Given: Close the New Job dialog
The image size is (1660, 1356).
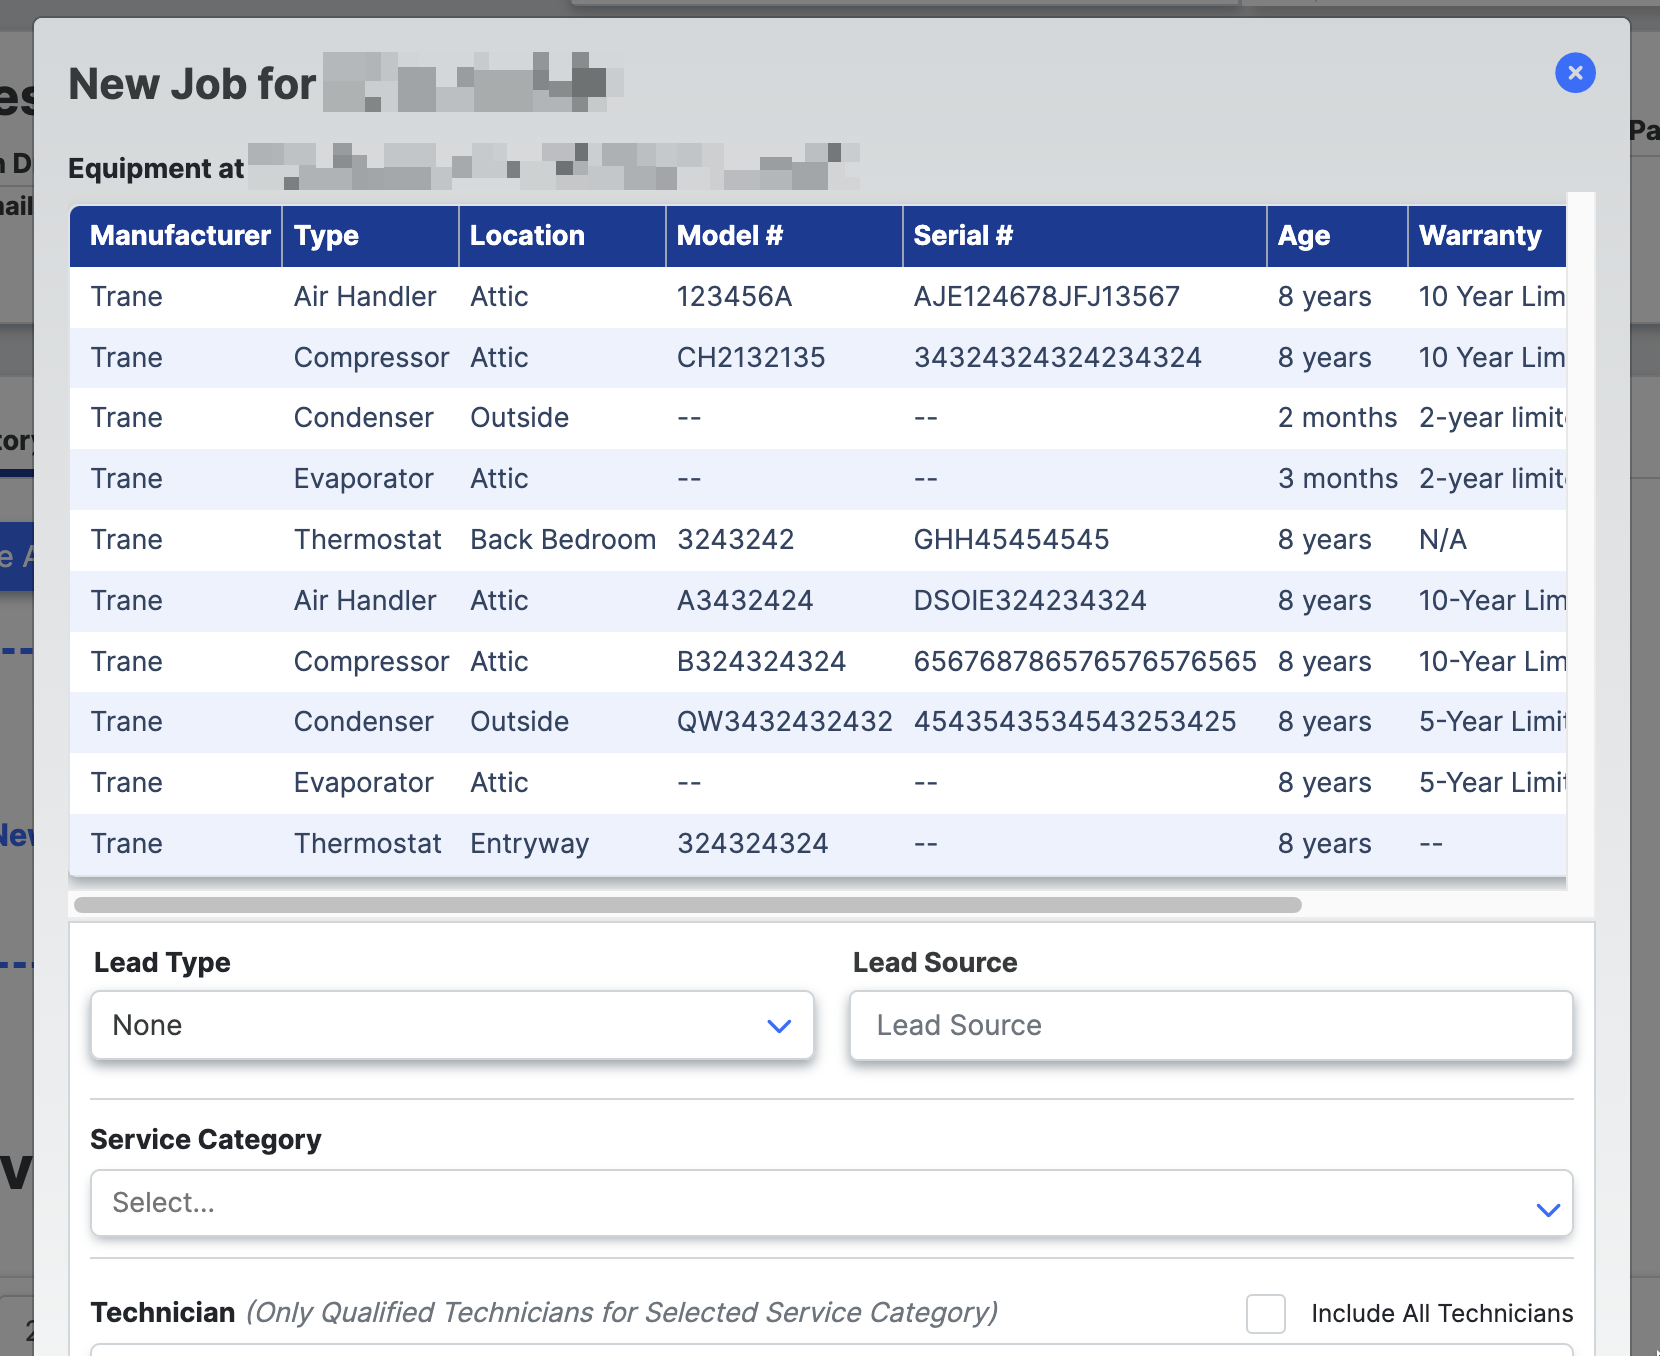Looking at the screenshot, I should [1575, 73].
